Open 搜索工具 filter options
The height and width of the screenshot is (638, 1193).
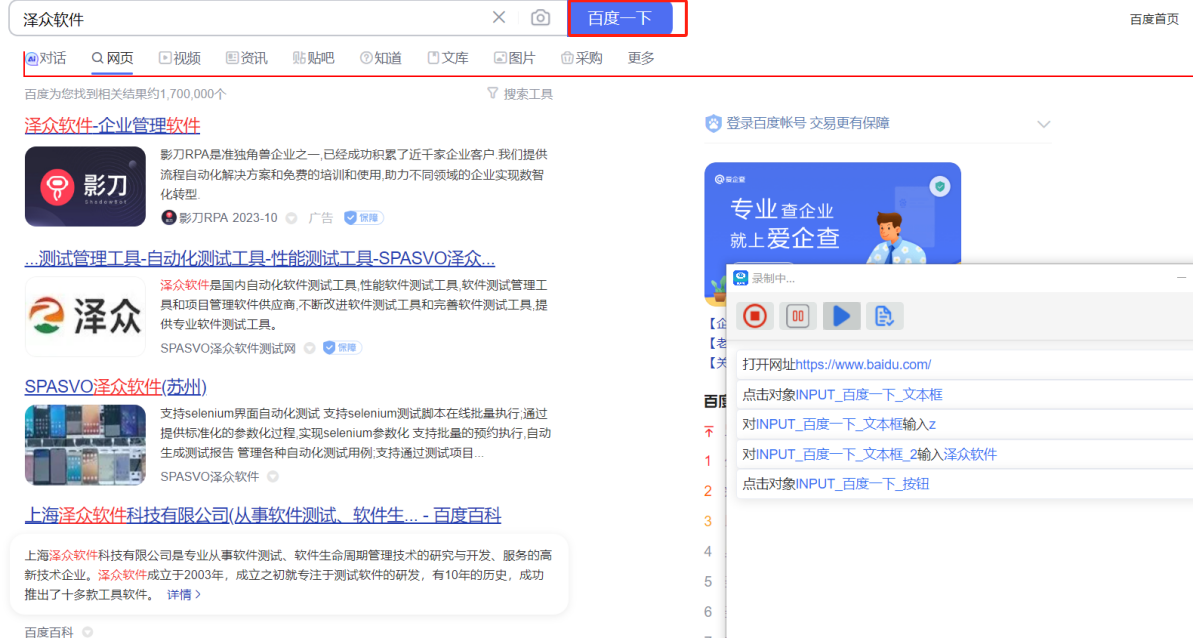pyautogui.click(x=520, y=94)
